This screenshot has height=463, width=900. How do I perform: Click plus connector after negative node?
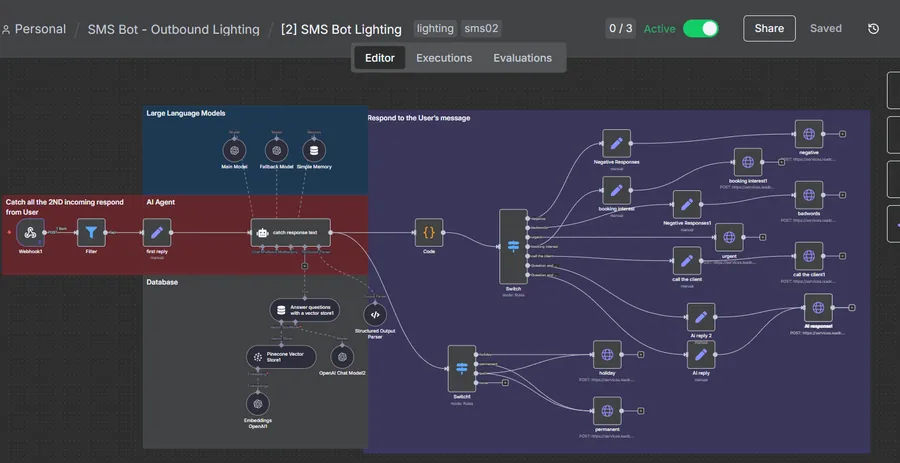(x=843, y=134)
